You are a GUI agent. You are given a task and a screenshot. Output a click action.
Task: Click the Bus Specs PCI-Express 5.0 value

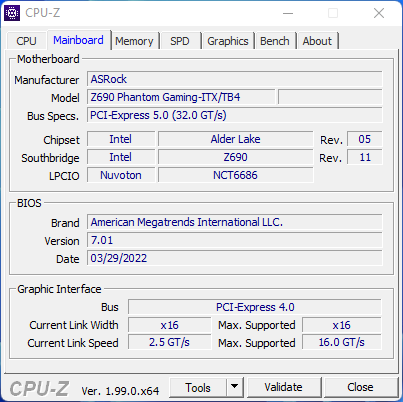(235, 115)
